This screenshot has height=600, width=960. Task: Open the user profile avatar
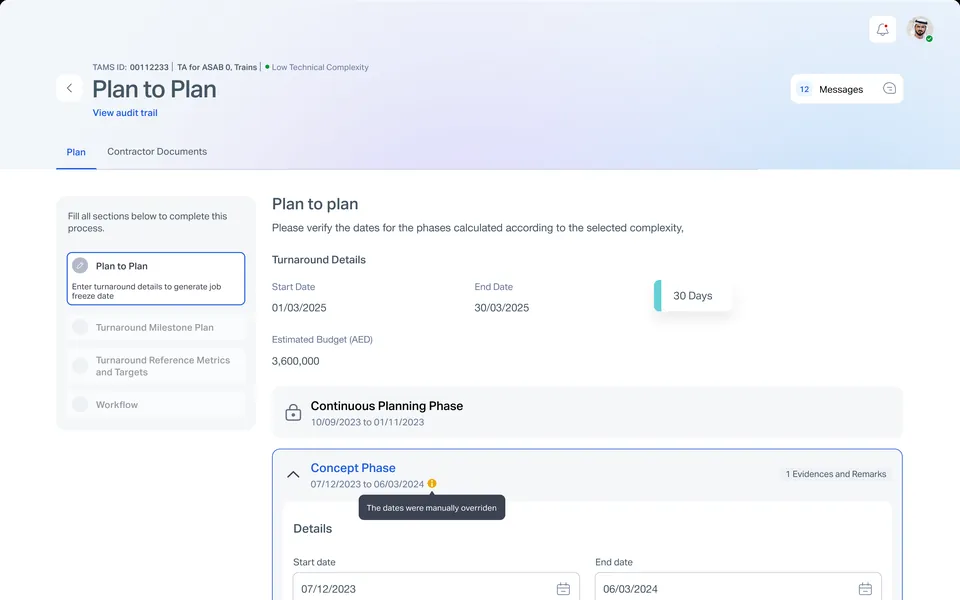pyautogui.click(x=920, y=29)
